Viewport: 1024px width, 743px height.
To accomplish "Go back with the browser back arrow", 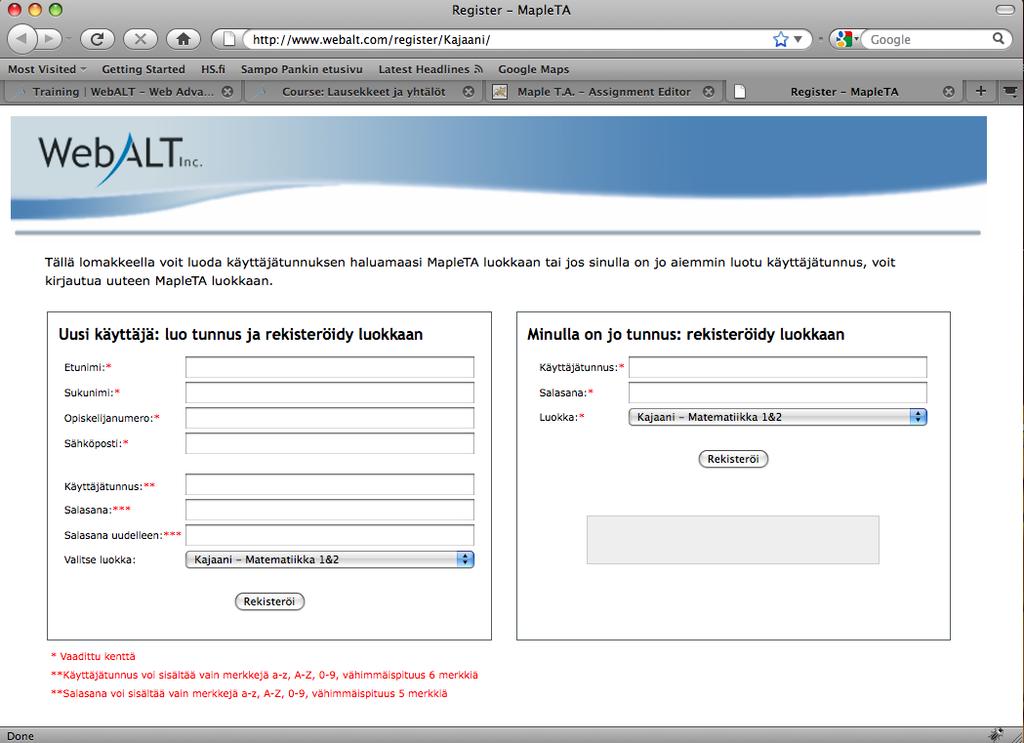I will (x=22, y=39).
